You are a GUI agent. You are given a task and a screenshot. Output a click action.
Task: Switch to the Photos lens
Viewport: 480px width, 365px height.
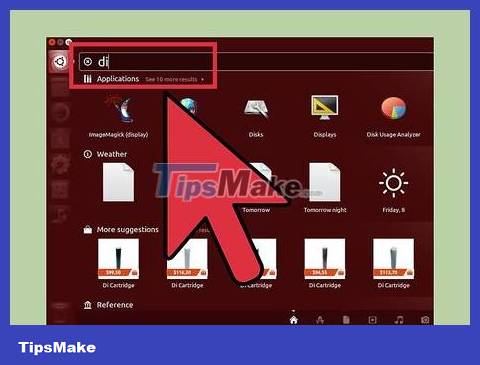(x=425, y=320)
